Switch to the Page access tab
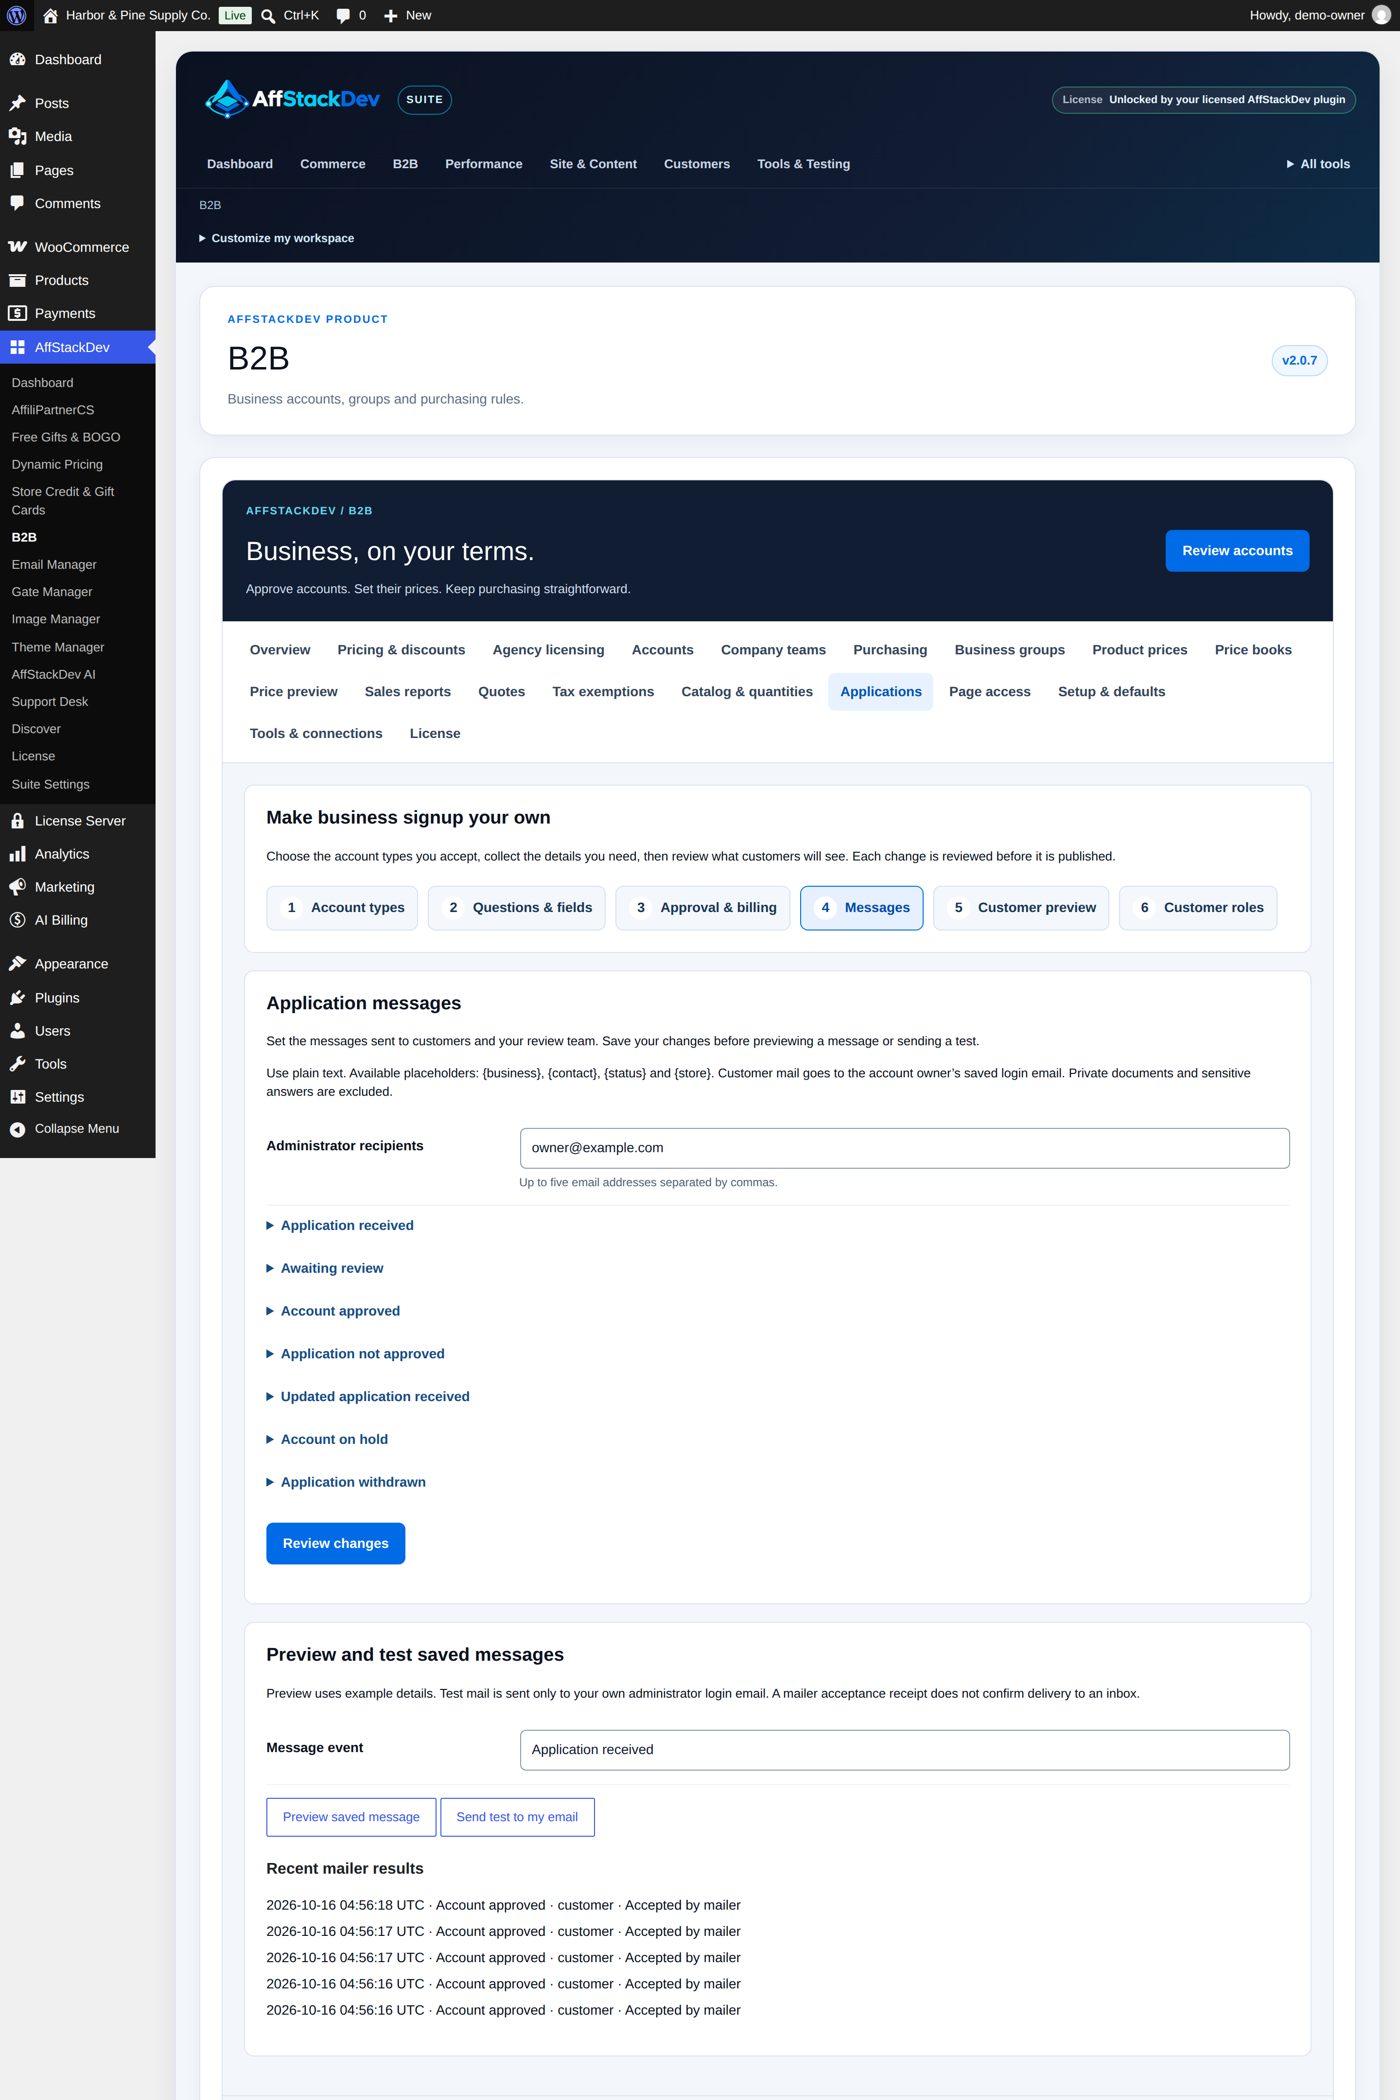Viewport: 1400px width, 2100px height. click(x=989, y=692)
